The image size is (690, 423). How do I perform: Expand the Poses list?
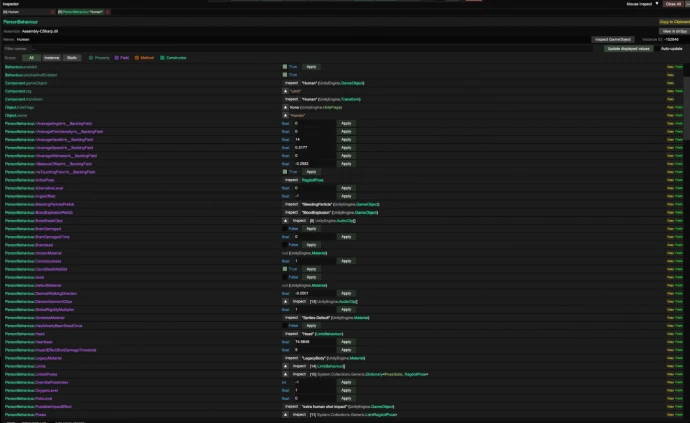pos(285,415)
